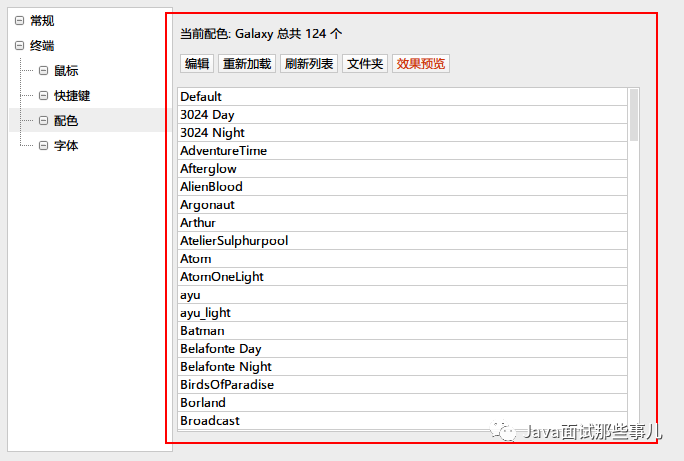Open the 文件夹 button

pos(365,64)
